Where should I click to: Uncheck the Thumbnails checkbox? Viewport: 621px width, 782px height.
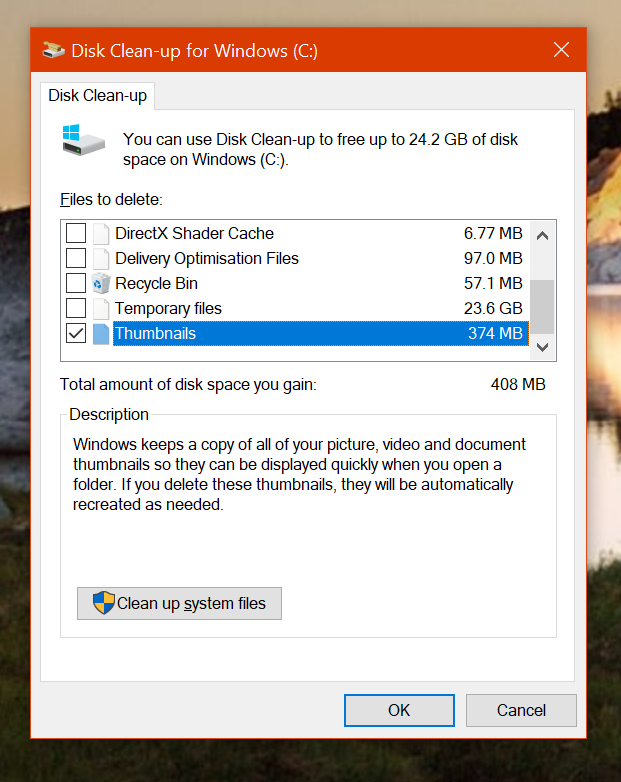pos(76,333)
